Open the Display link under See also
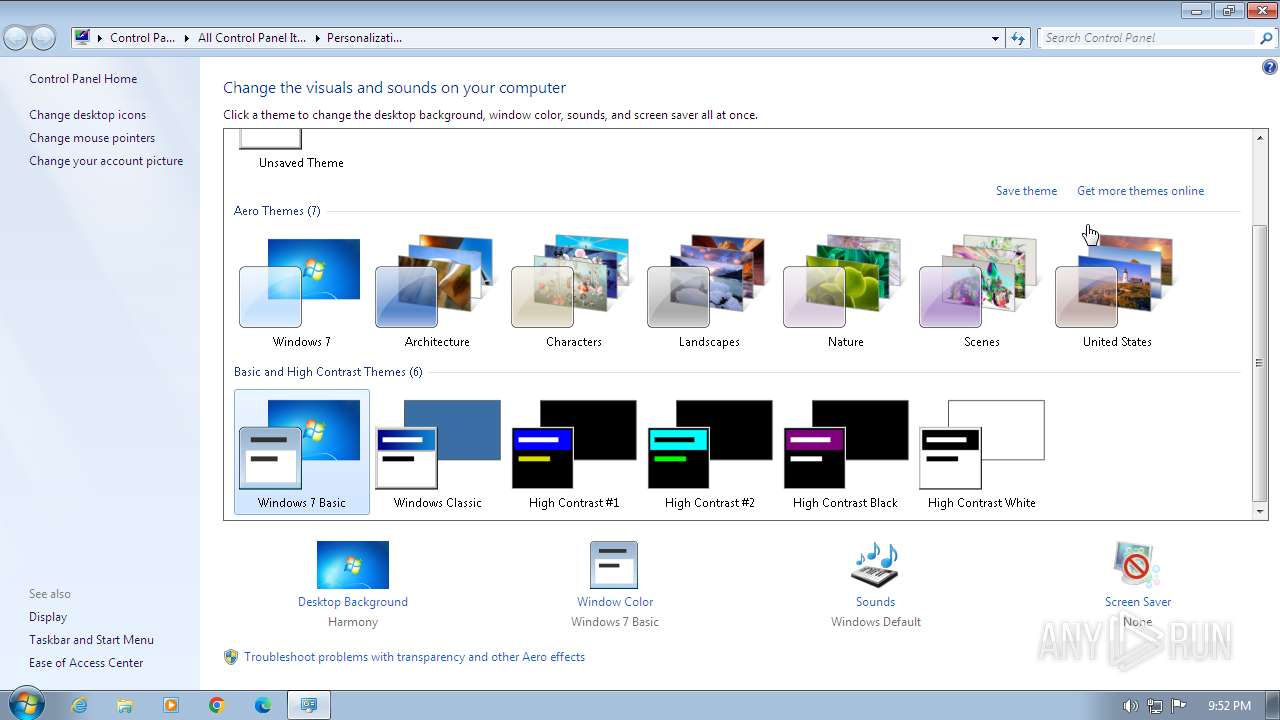 coord(48,617)
